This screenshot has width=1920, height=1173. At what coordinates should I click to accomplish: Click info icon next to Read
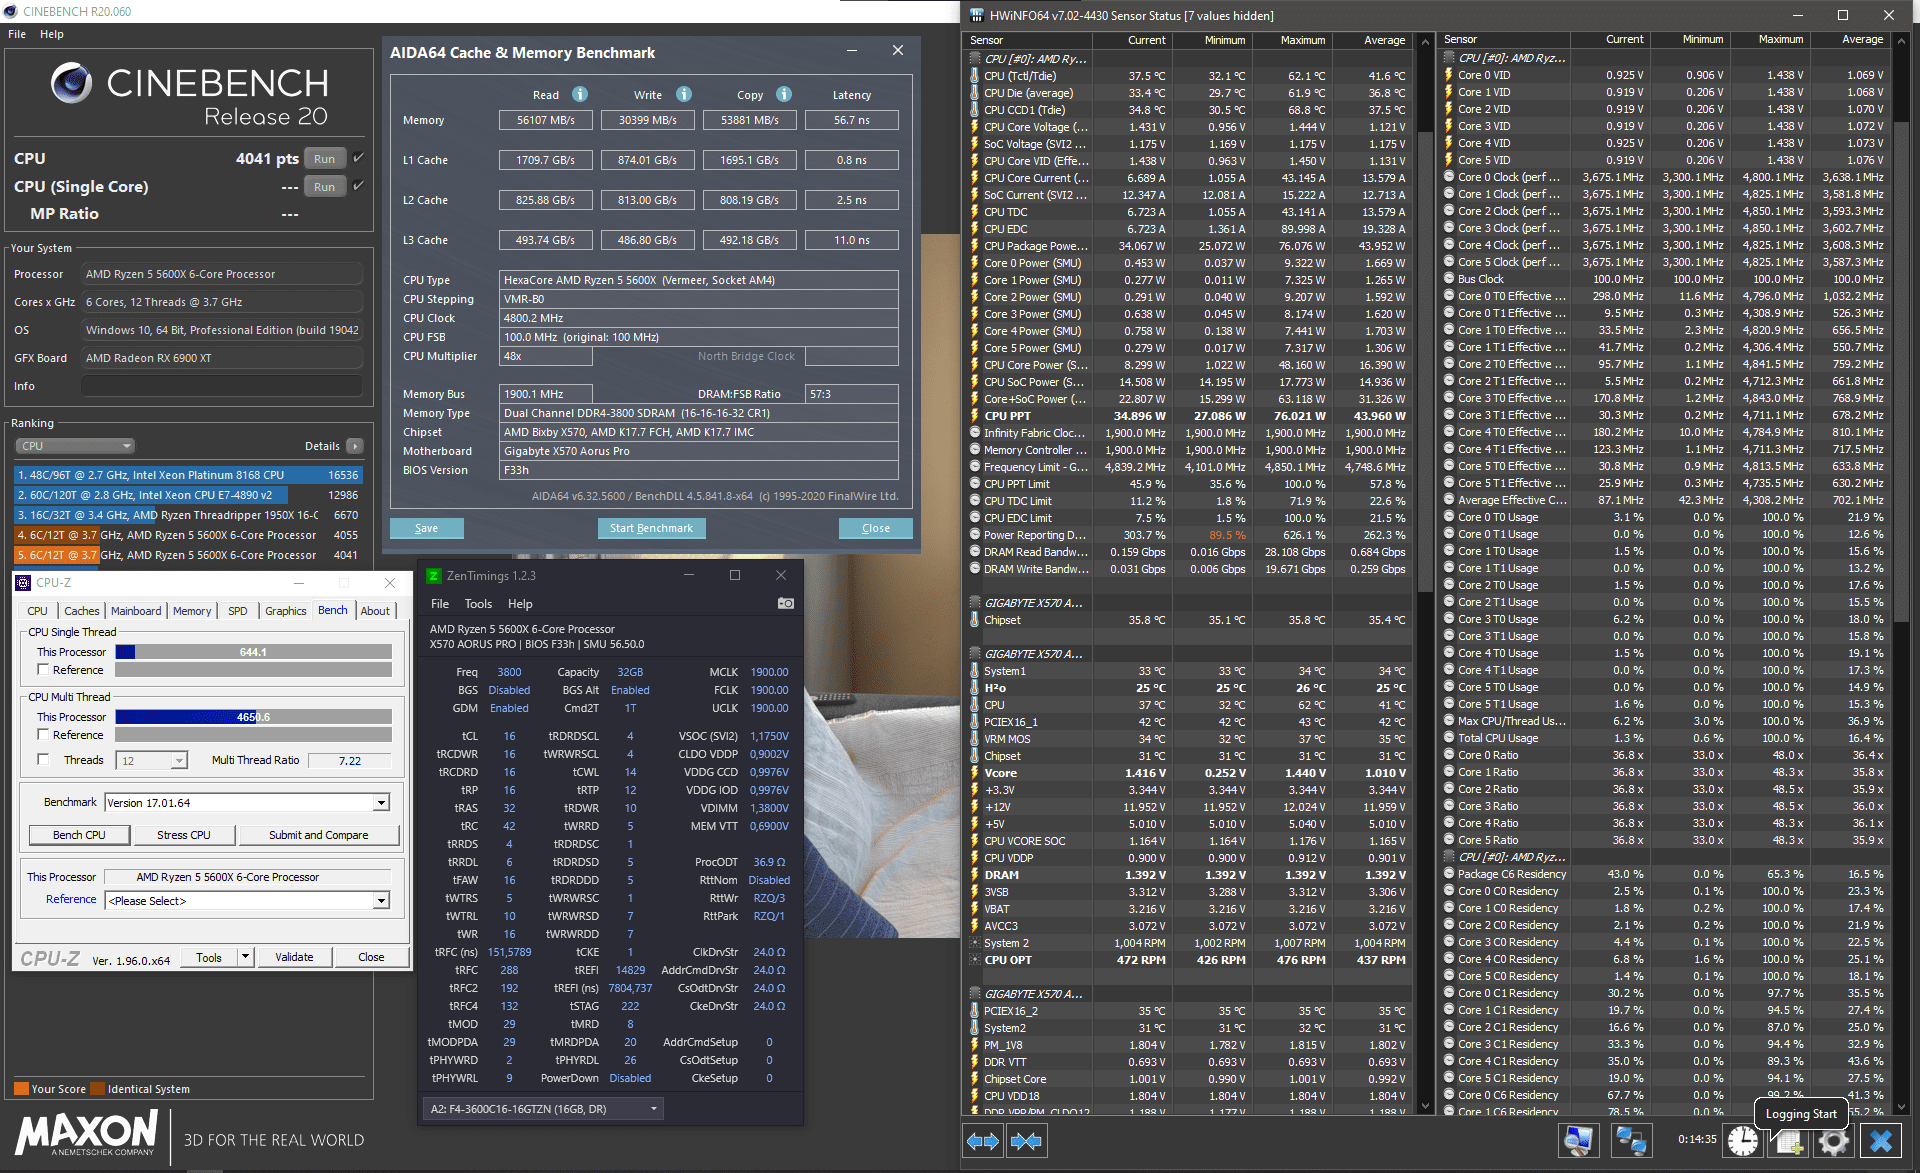(580, 94)
